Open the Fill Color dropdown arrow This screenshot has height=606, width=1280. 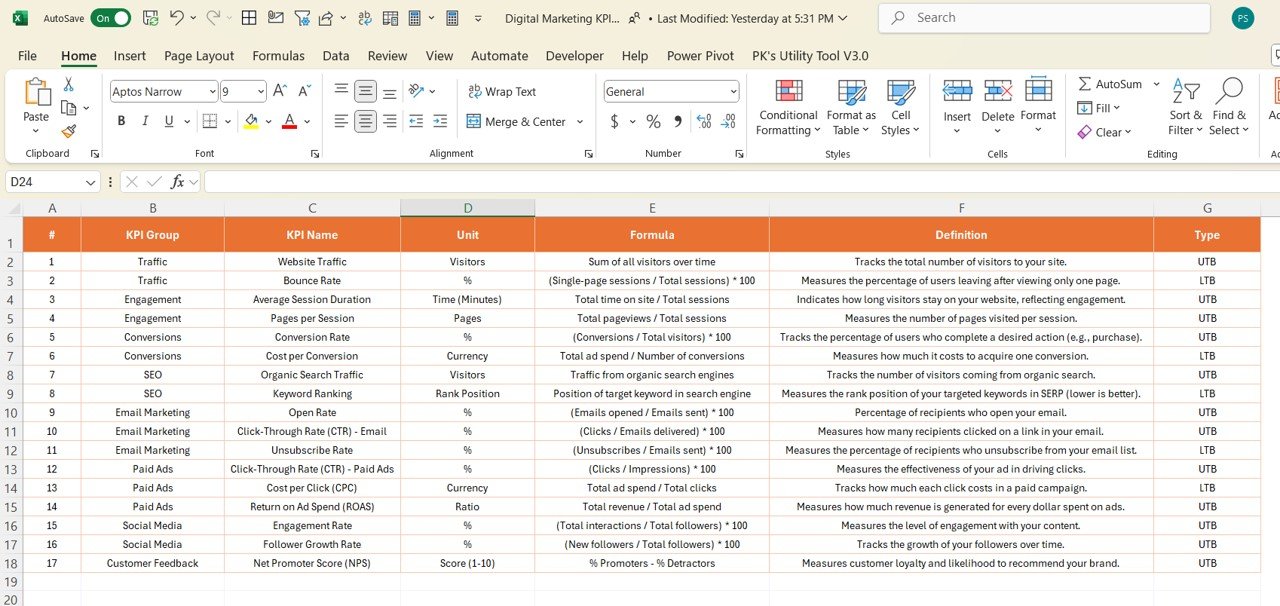[267, 121]
